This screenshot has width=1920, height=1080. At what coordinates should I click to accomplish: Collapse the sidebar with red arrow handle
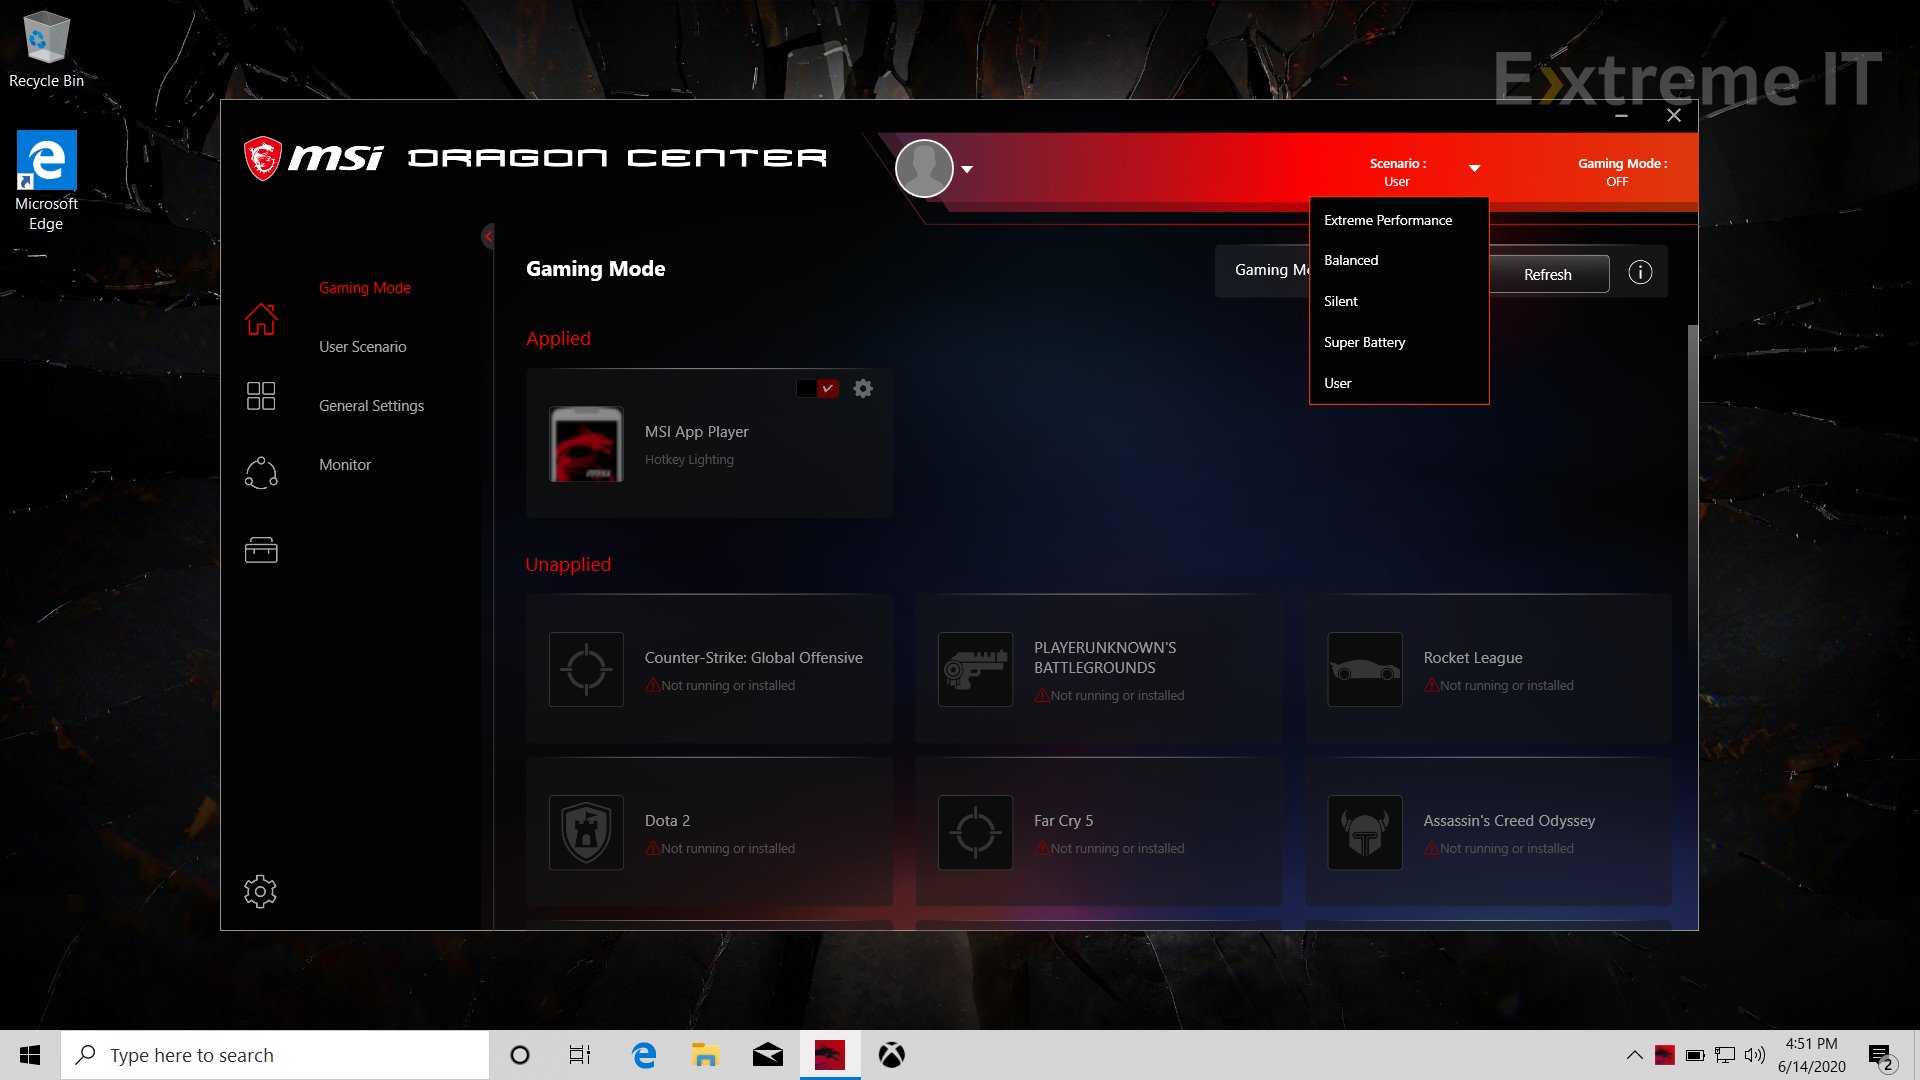(x=488, y=237)
